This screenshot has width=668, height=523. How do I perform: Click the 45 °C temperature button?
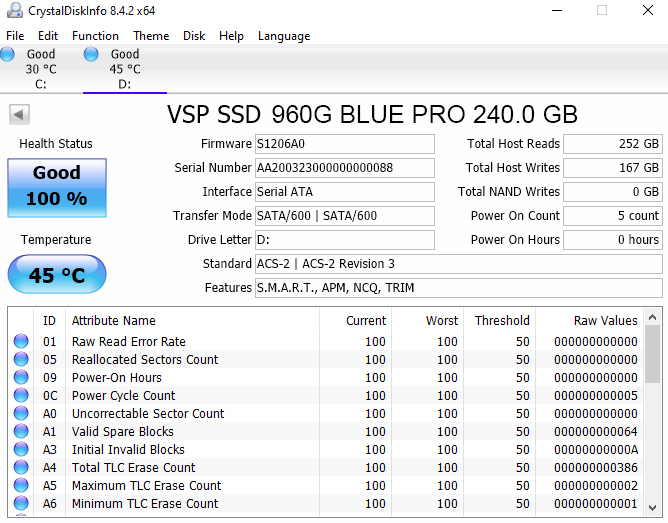pyautogui.click(x=57, y=274)
